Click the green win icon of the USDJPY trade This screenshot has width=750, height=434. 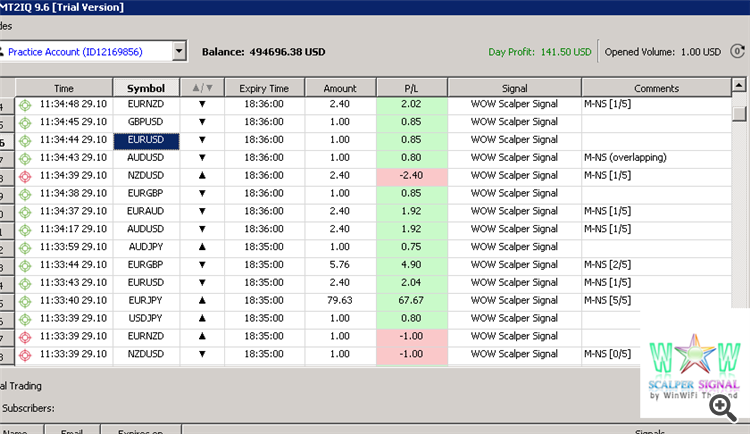coord(25,319)
